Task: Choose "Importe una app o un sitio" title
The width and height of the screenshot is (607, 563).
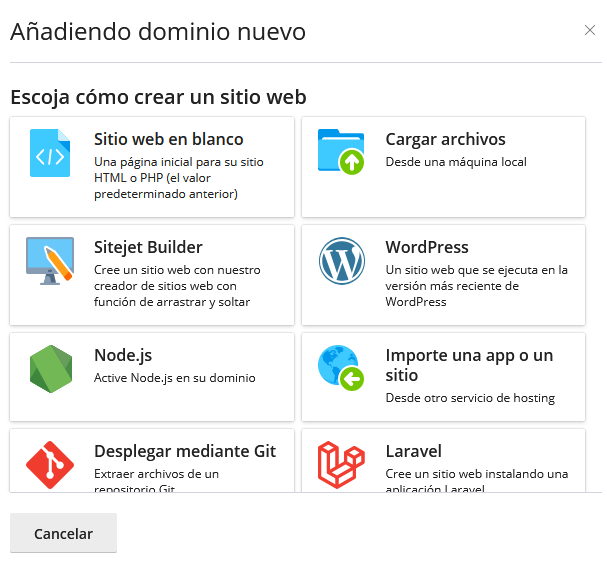Action: 469,365
